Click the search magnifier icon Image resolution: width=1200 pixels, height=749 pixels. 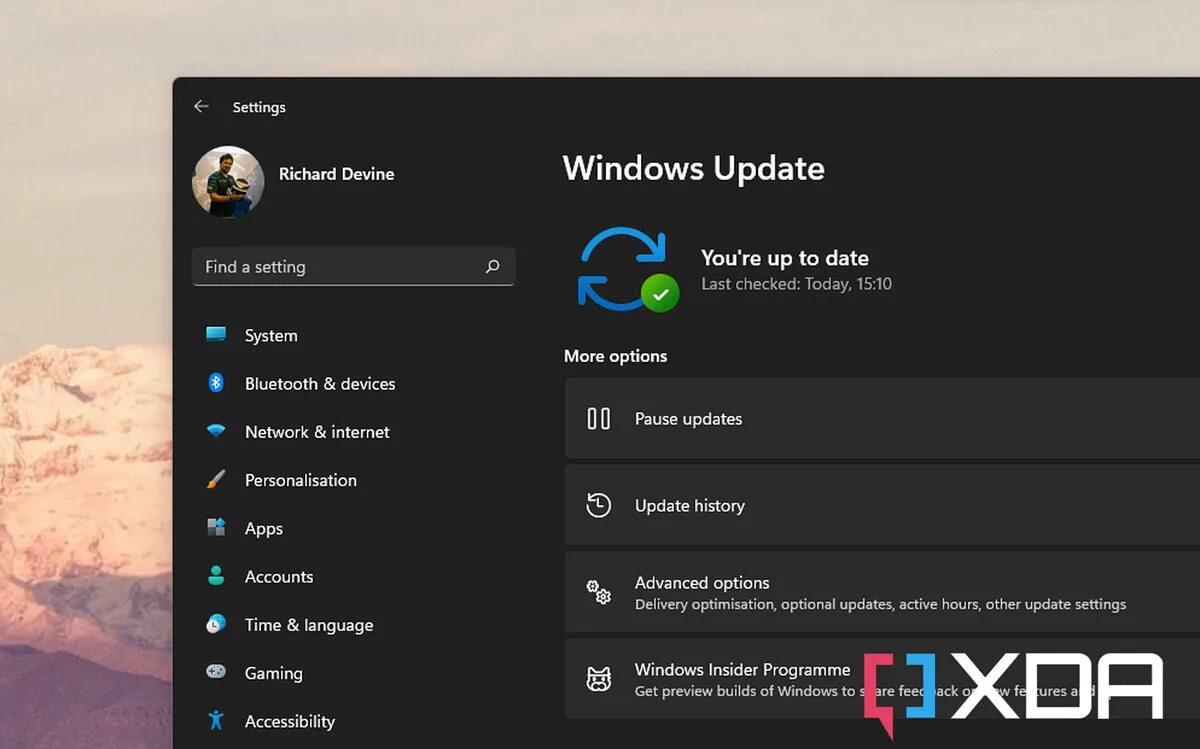[x=492, y=267]
